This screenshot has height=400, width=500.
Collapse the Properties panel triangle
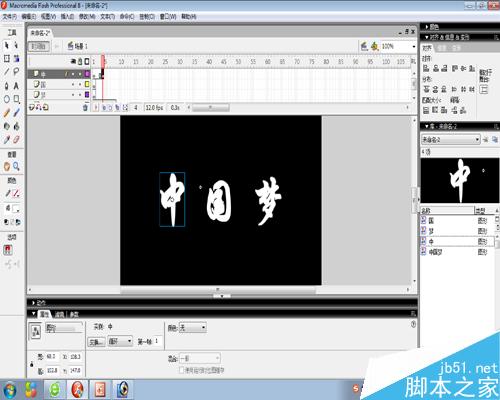(x=34, y=314)
